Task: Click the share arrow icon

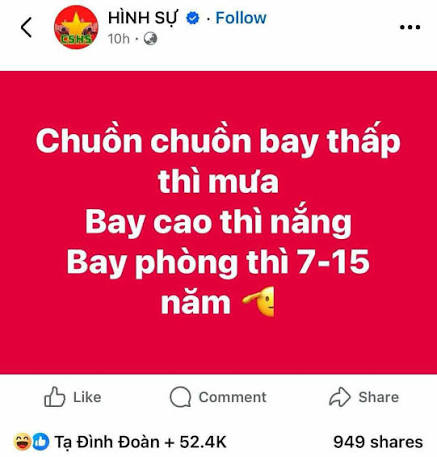Action: (340, 397)
